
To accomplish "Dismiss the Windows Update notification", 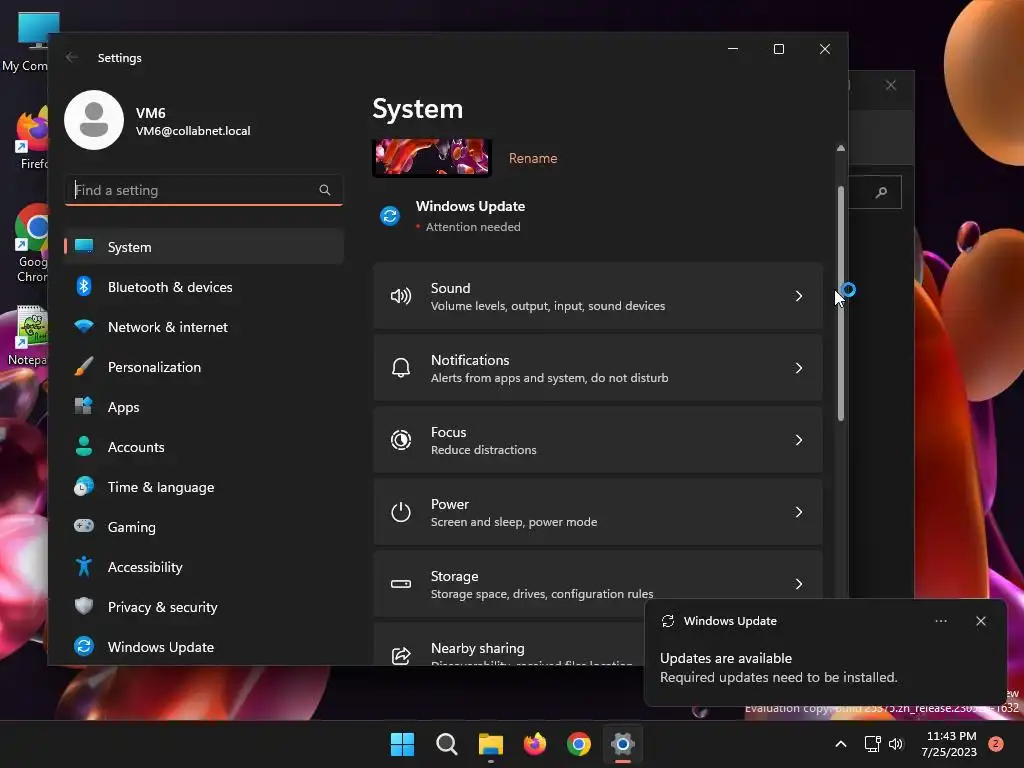I will pyautogui.click(x=980, y=621).
